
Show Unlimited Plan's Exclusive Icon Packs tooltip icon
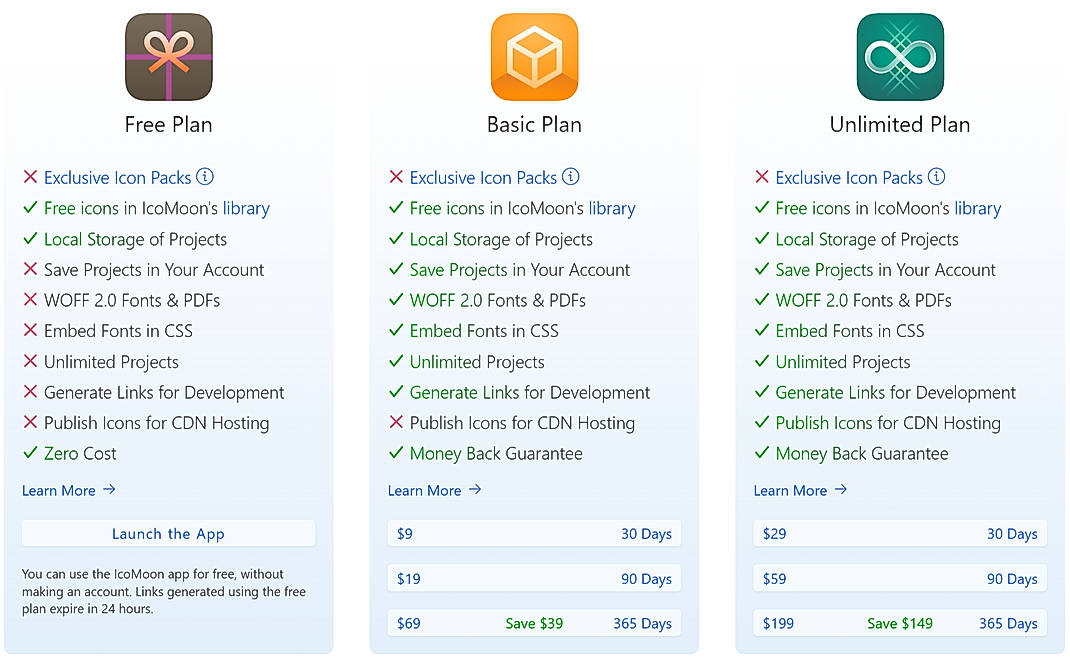click(936, 176)
